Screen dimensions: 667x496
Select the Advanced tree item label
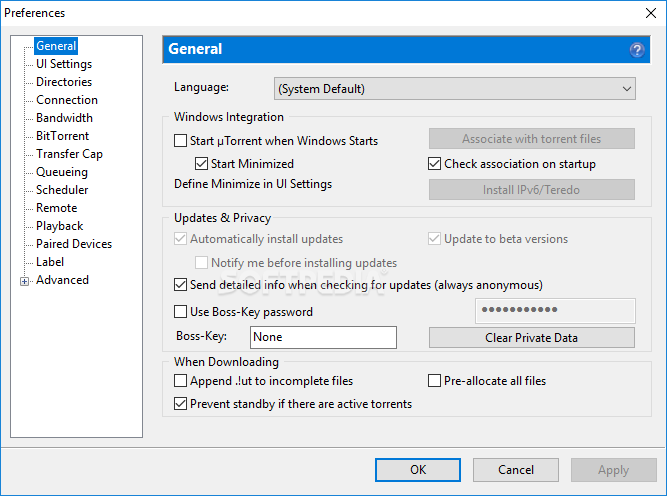[x=62, y=280]
